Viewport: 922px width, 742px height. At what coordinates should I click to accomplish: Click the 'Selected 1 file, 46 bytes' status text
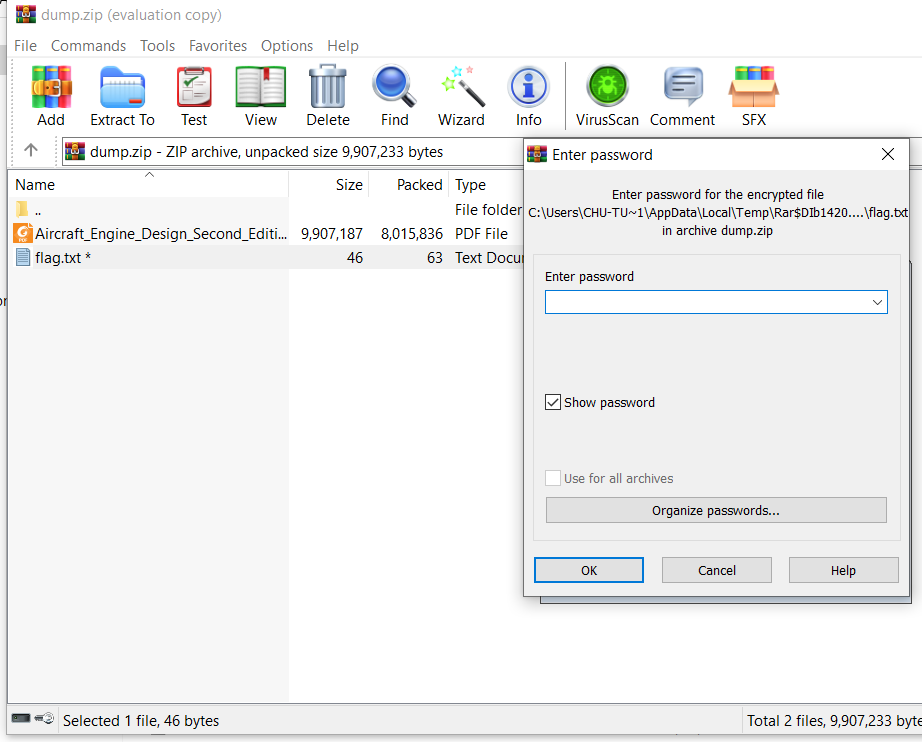[141, 720]
